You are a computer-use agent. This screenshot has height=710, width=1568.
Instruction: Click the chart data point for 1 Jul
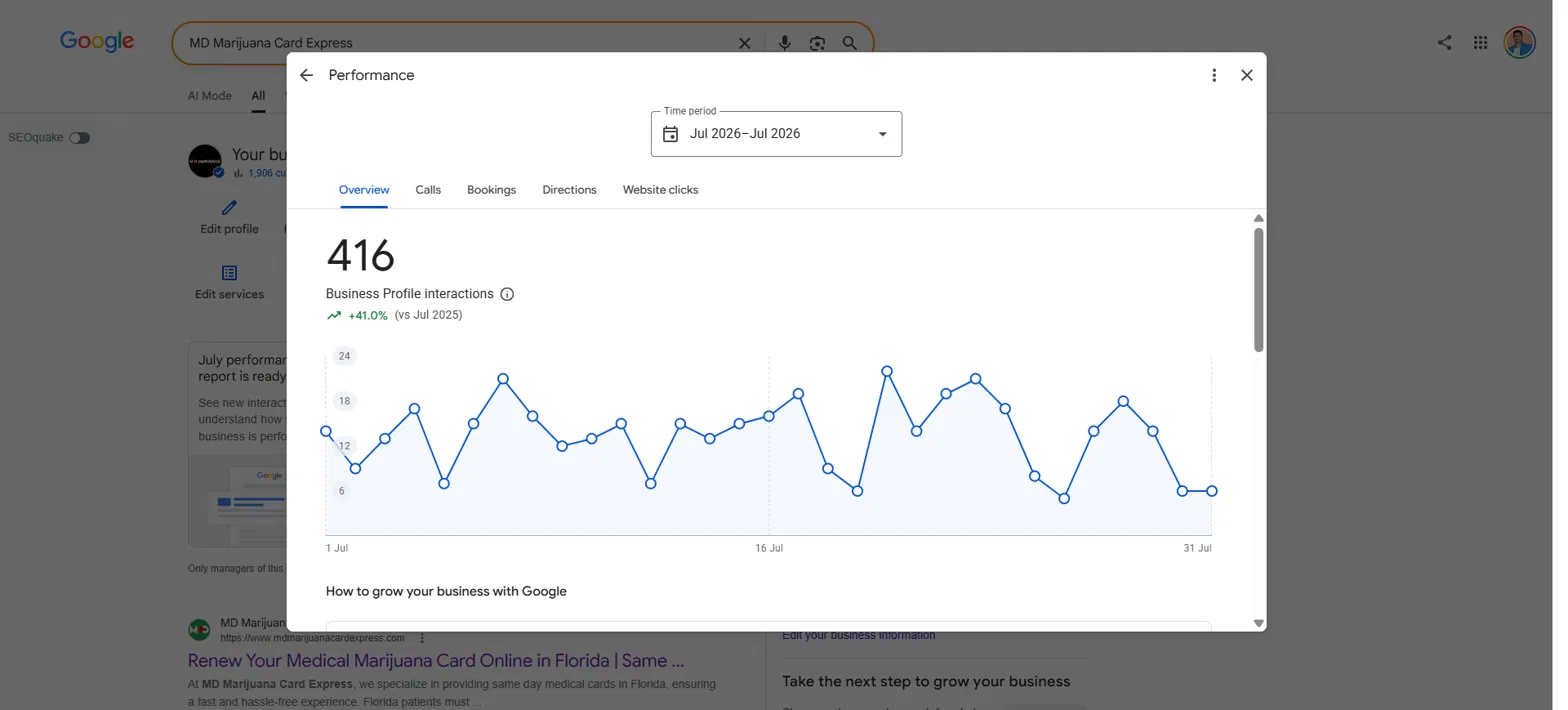[x=326, y=431]
